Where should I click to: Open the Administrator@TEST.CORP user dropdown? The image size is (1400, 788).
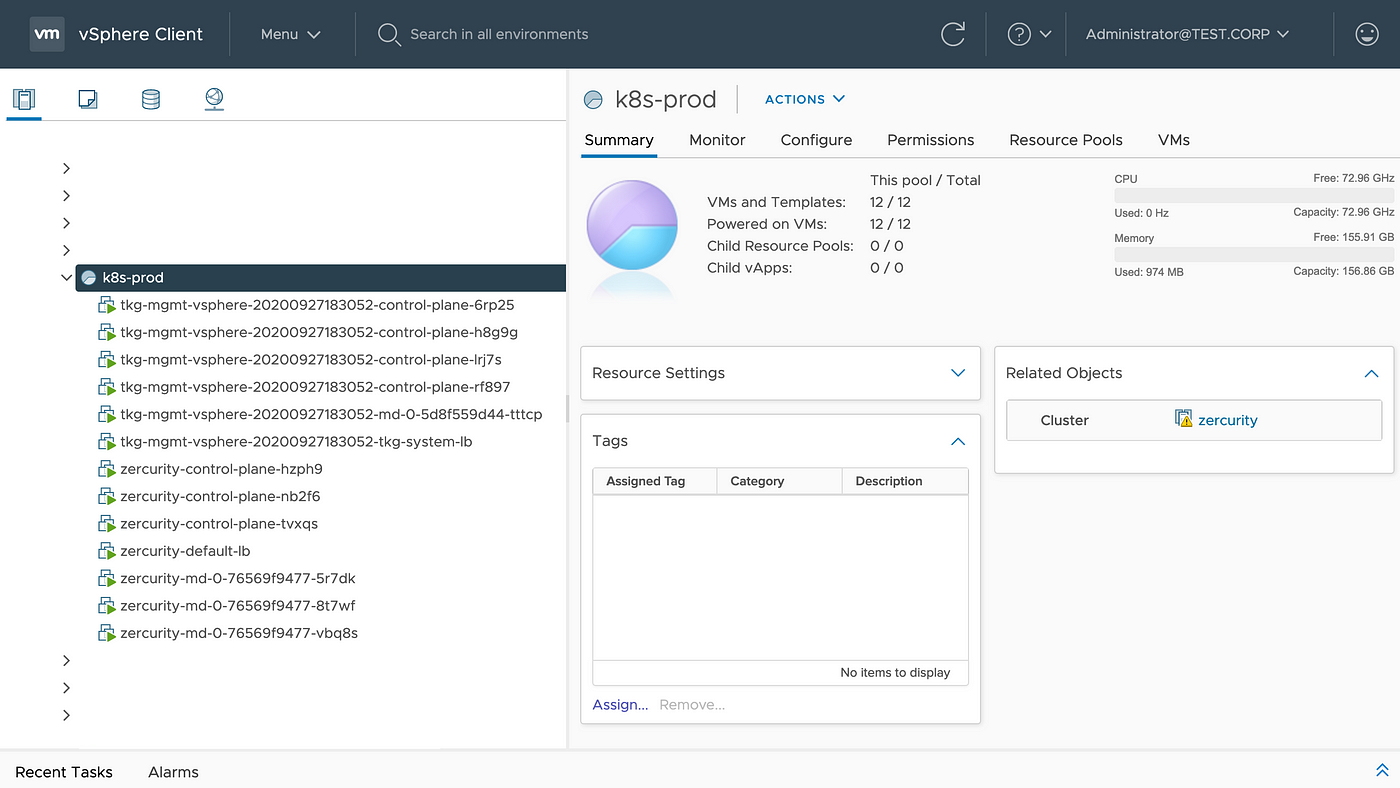[x=1187, y=34]
